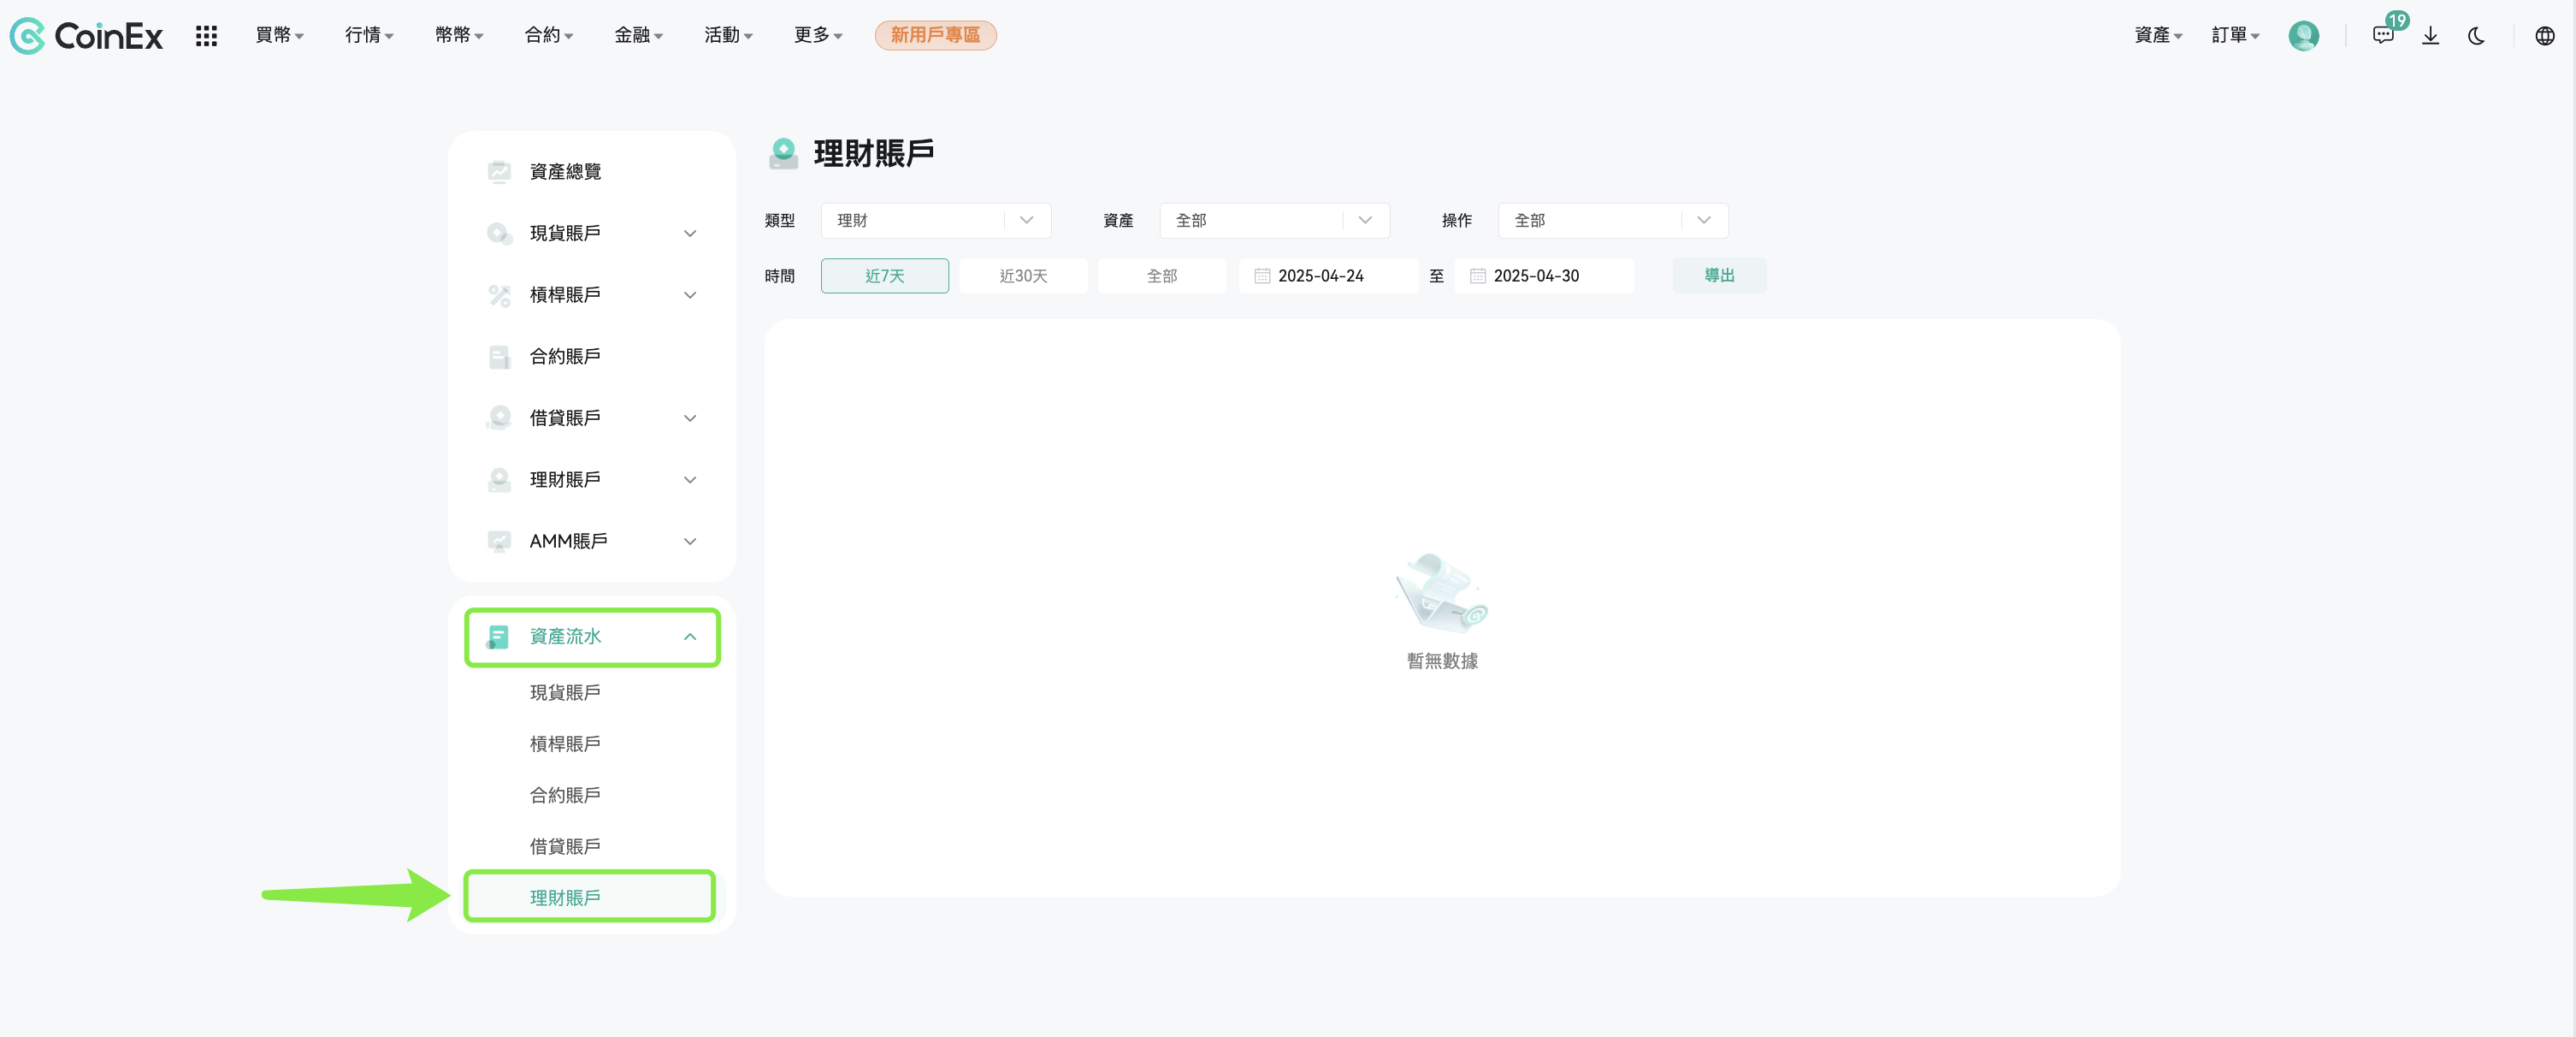Screen dimensions: 2576x1037
Task: Open 合約賬戶 under 資產流水
Action: (565, 796)
